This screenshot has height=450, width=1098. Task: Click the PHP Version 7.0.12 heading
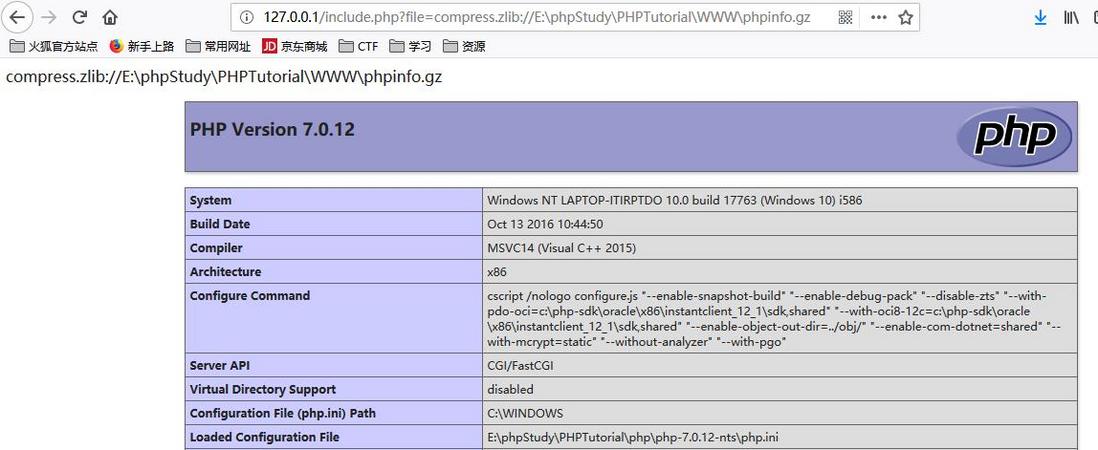[272, 130]
